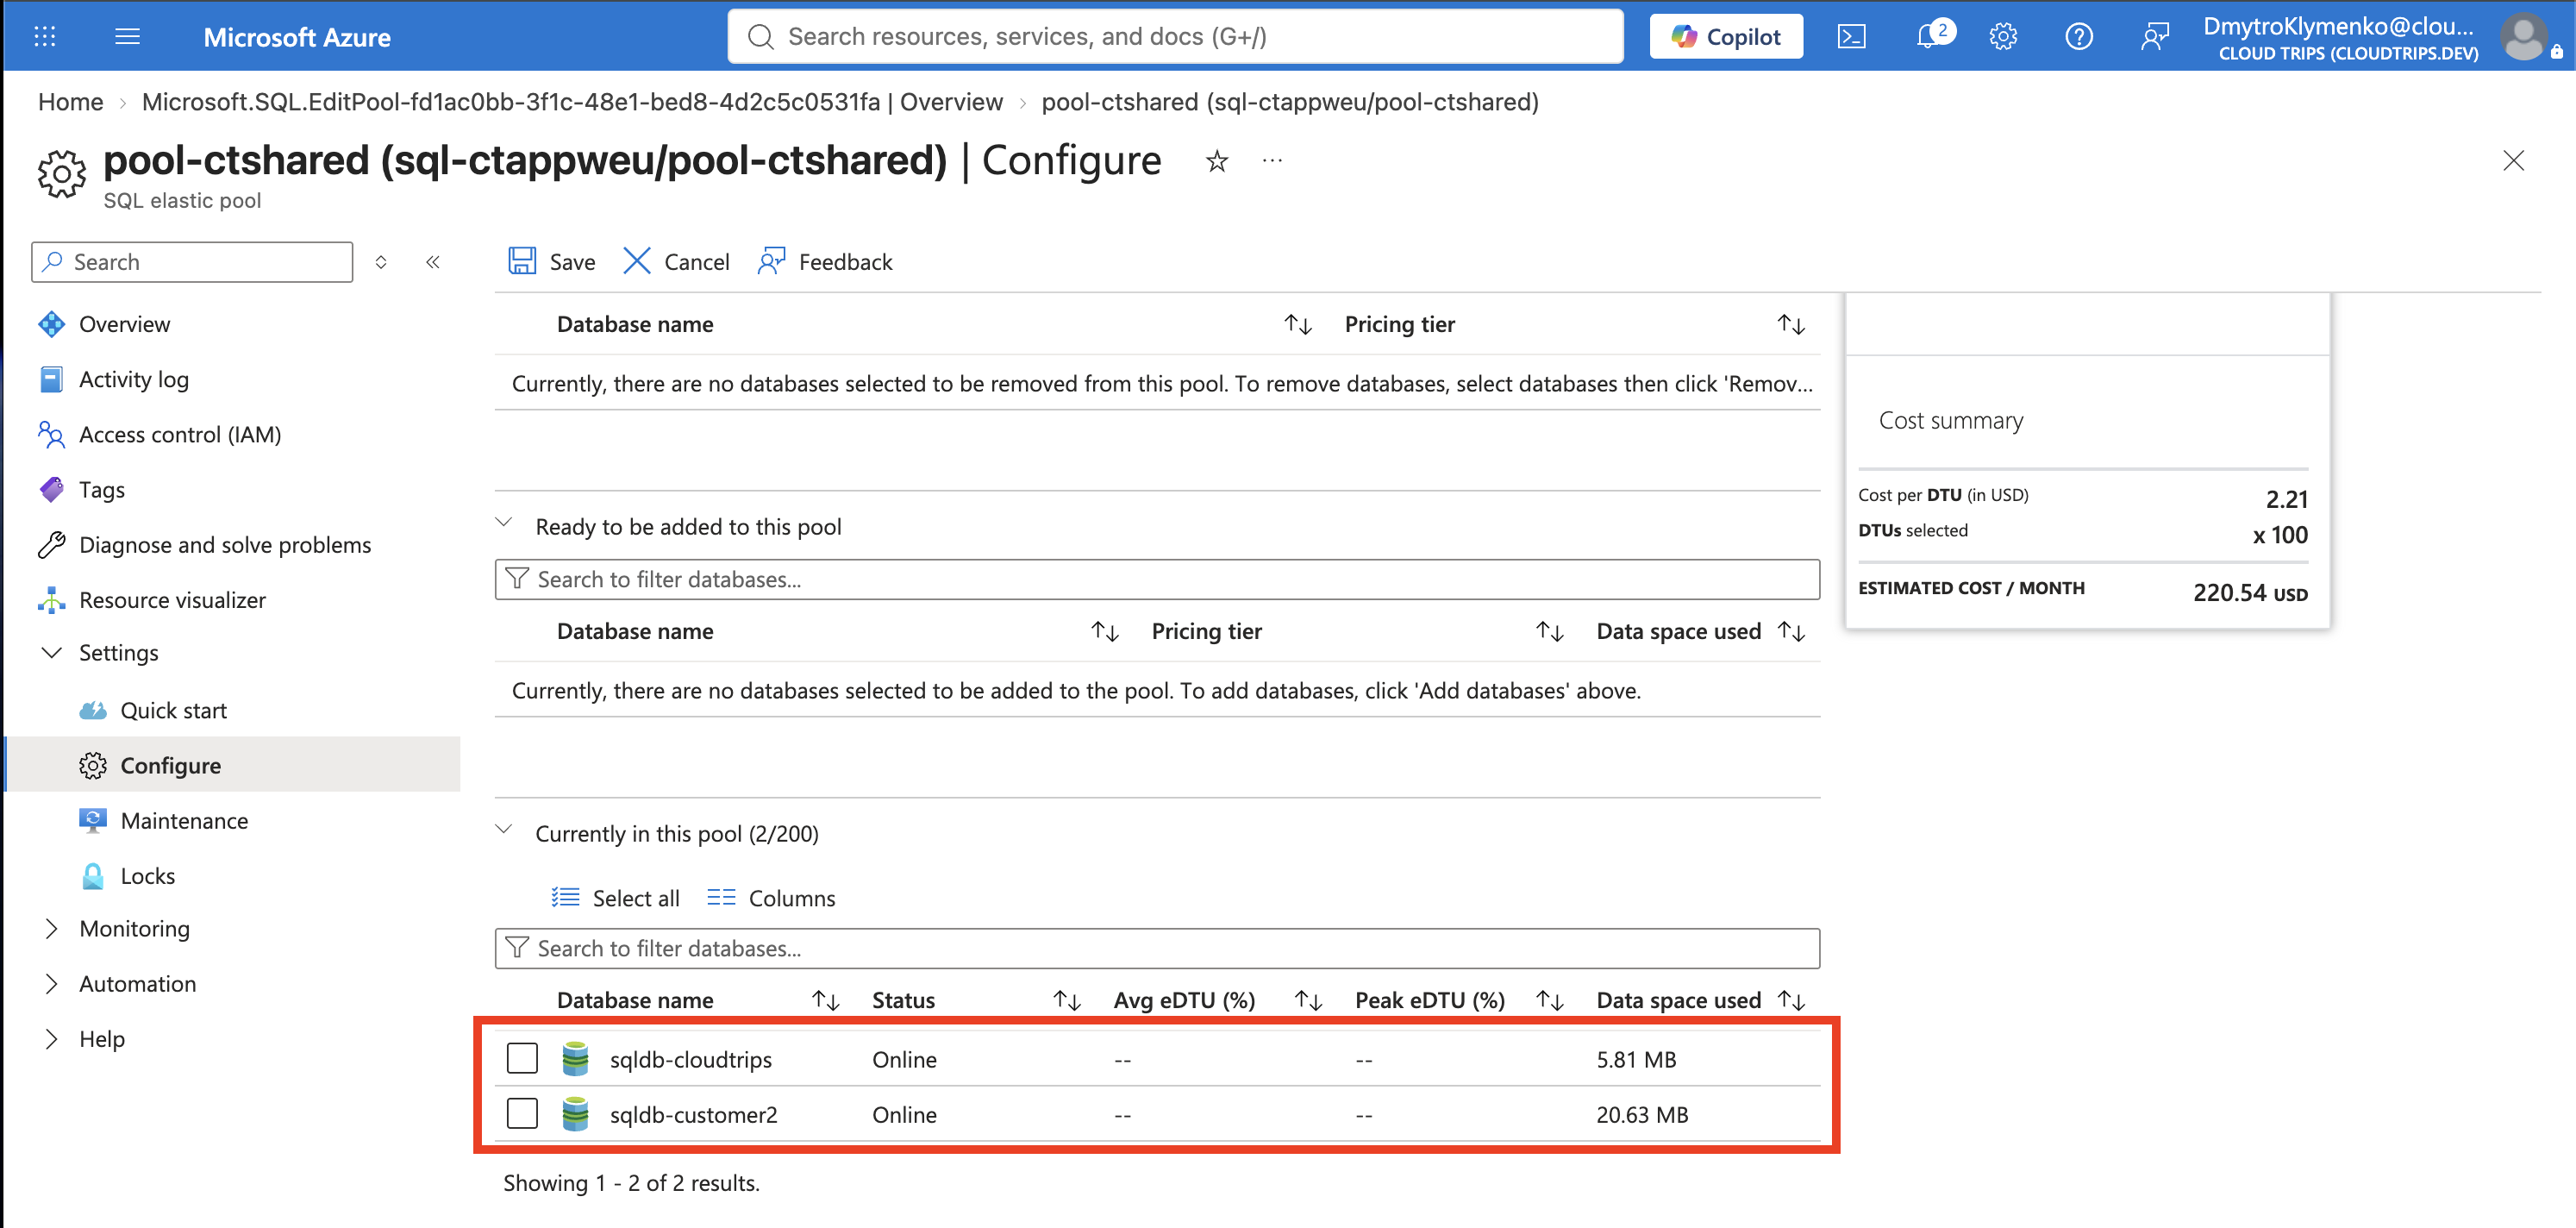The width and height of the screenshot is (2576, 1228).
Task: Open Resource visualizer
Action: click(x=172, y=600)
